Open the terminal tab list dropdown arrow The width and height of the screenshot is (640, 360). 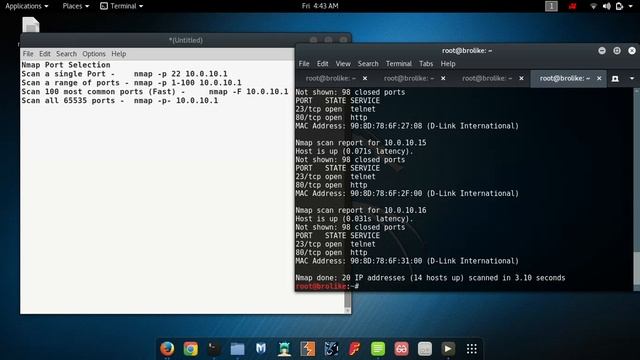(632, 78)
